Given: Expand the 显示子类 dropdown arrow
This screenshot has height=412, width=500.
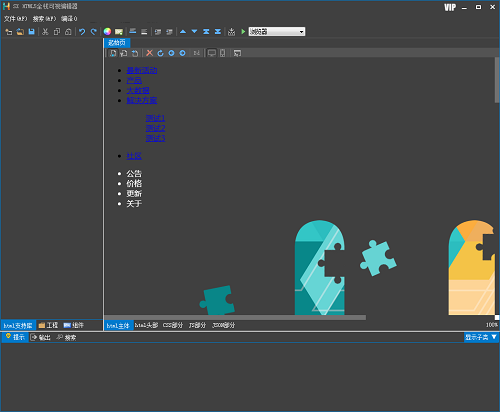Looking at the screenshot, I should tap(494, 337).
